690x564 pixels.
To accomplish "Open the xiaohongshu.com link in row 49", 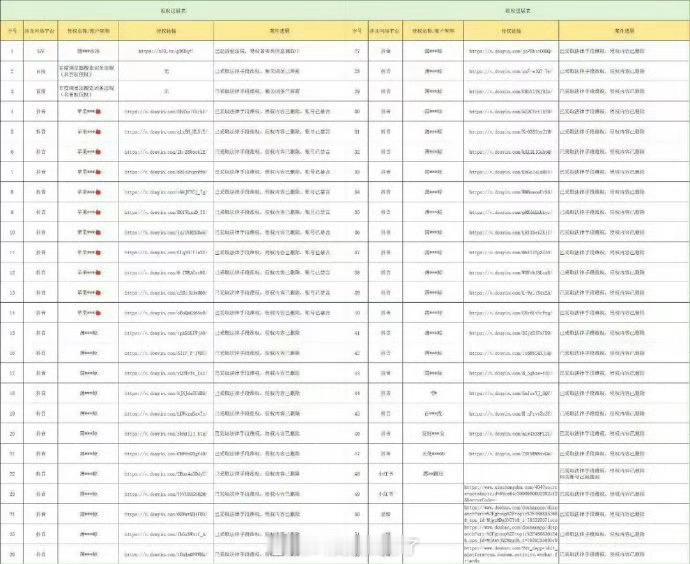I will tap(511, 494).
